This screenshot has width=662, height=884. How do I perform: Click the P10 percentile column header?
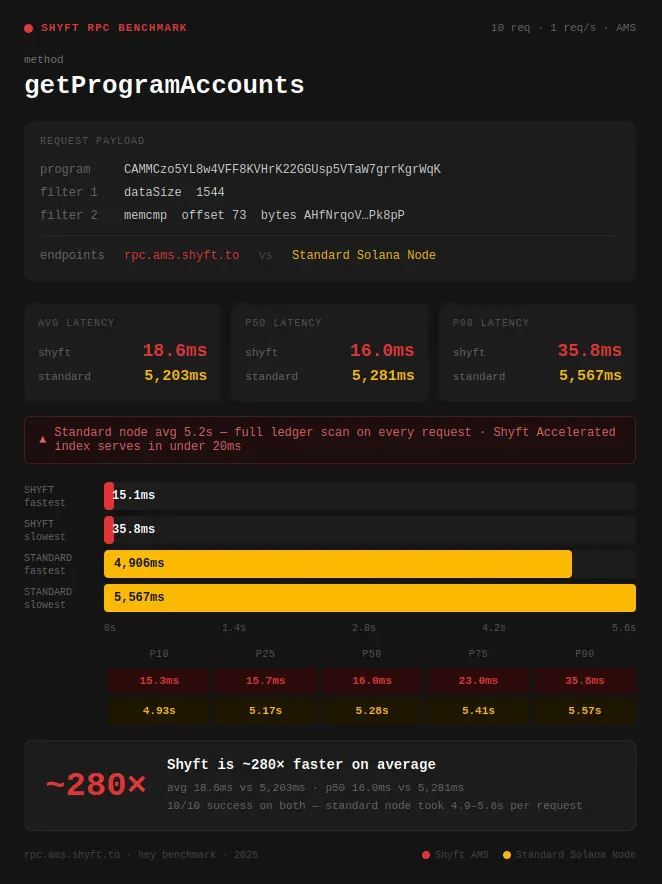(x=159, y=653)
